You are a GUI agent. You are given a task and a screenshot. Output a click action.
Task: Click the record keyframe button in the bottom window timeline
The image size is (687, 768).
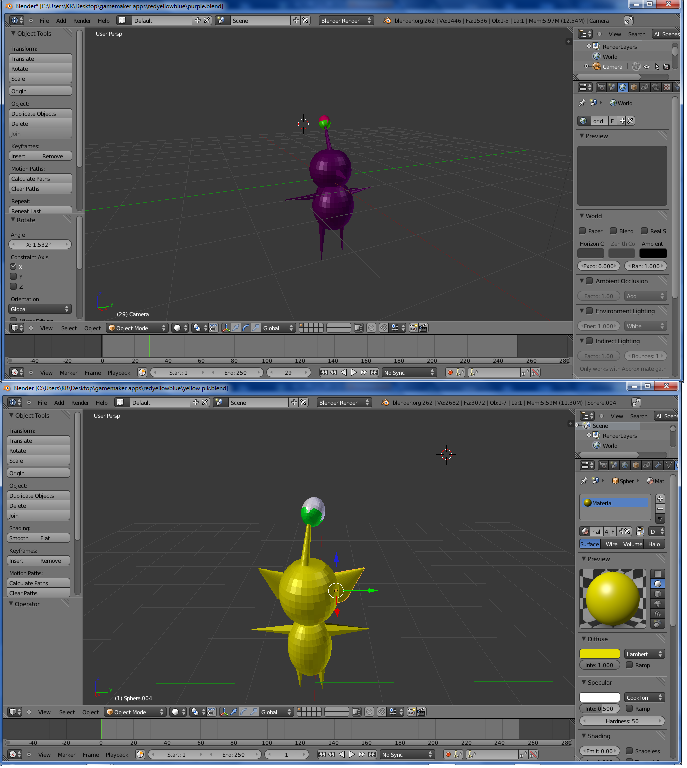coord(448,754)
